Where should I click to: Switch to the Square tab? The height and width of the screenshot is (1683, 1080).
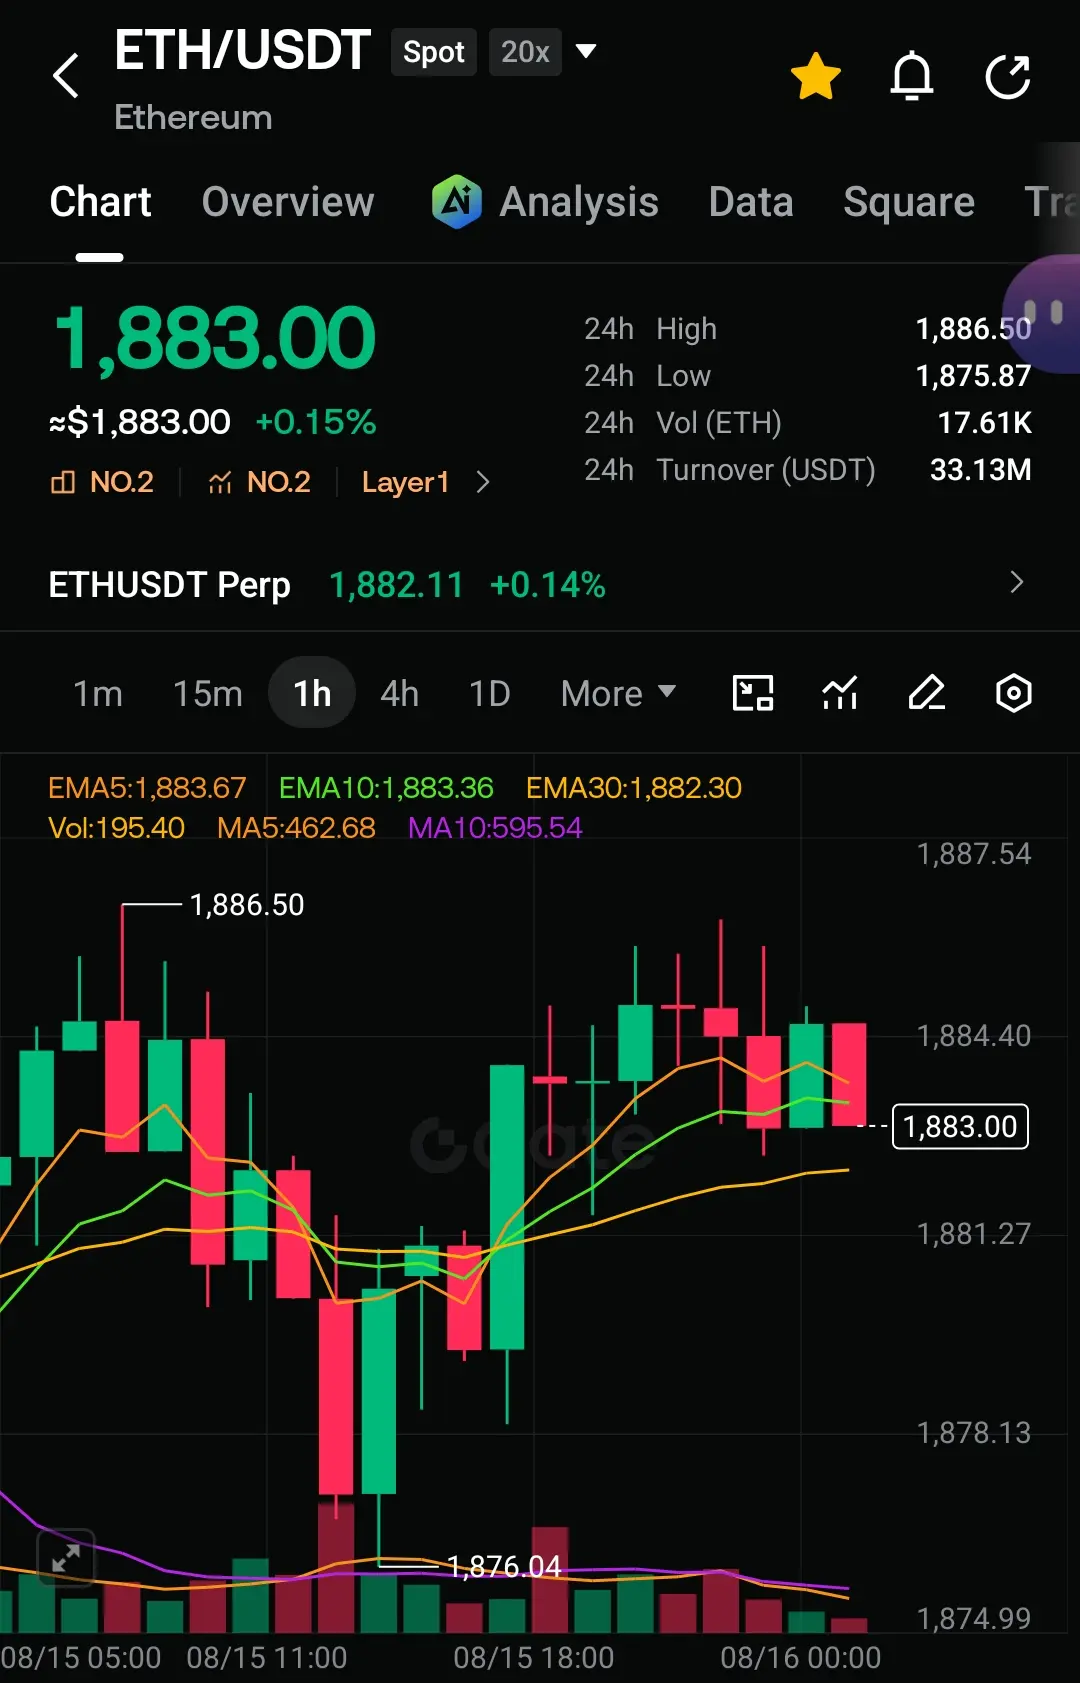tap(909, 202)
